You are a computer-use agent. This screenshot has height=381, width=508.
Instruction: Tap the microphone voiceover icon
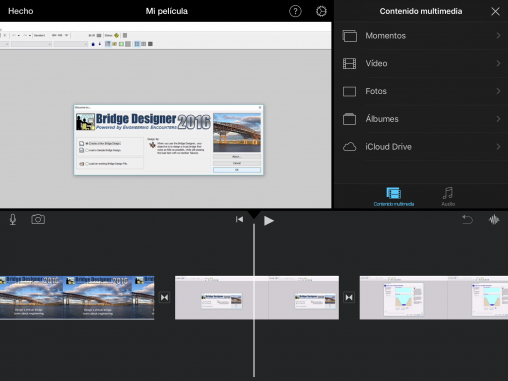(13, 220)
